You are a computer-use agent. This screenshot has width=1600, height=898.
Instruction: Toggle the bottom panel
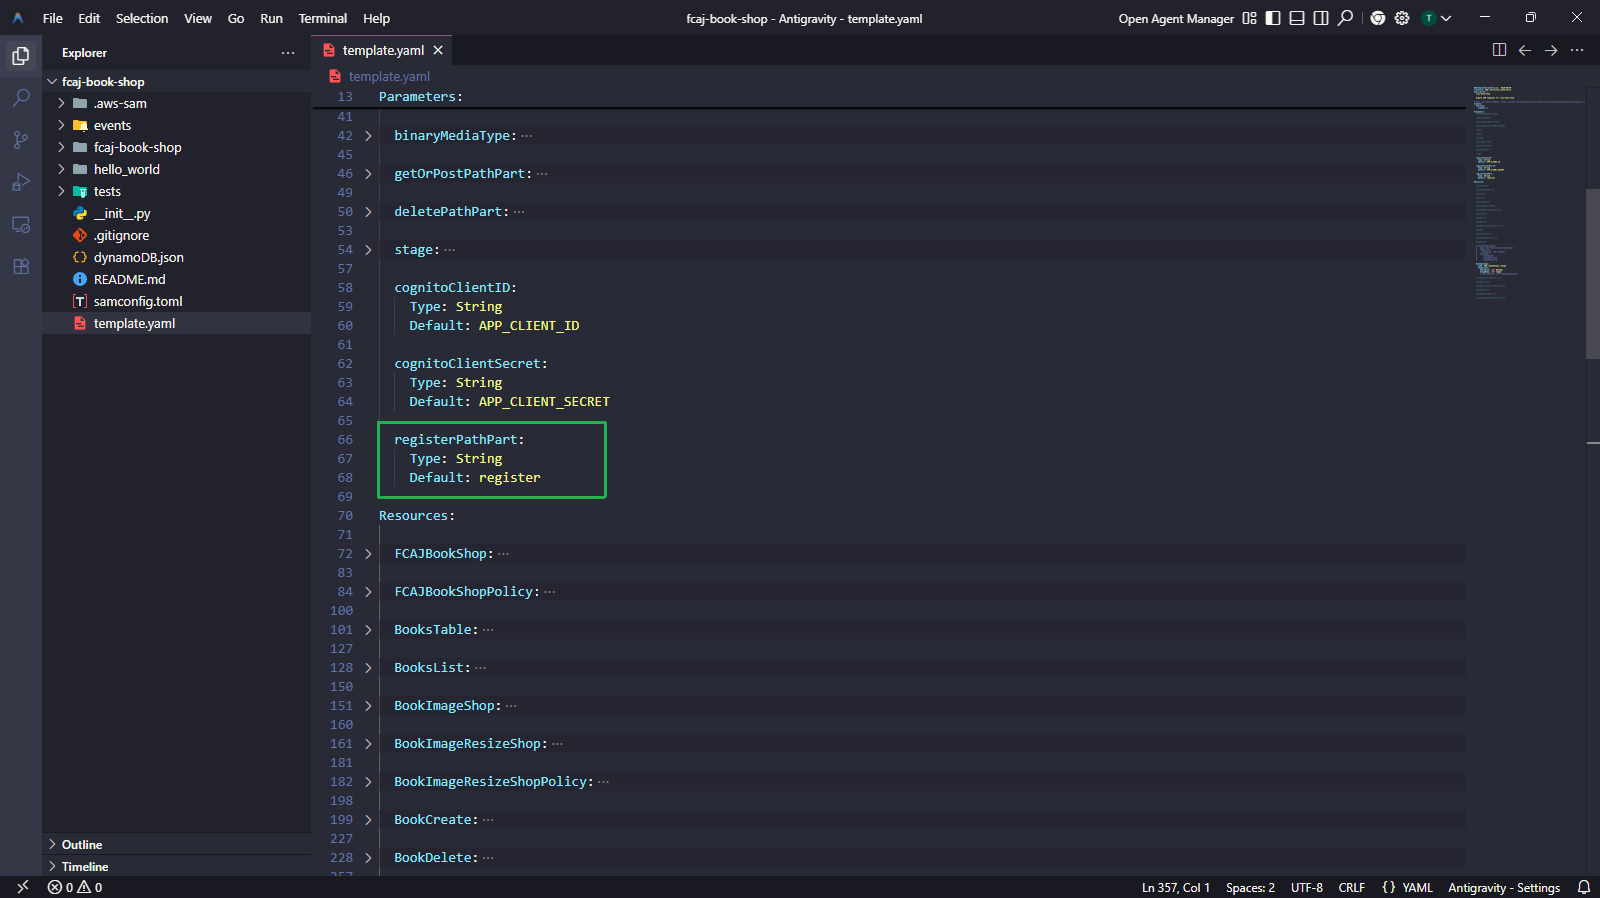point(1297,18)
